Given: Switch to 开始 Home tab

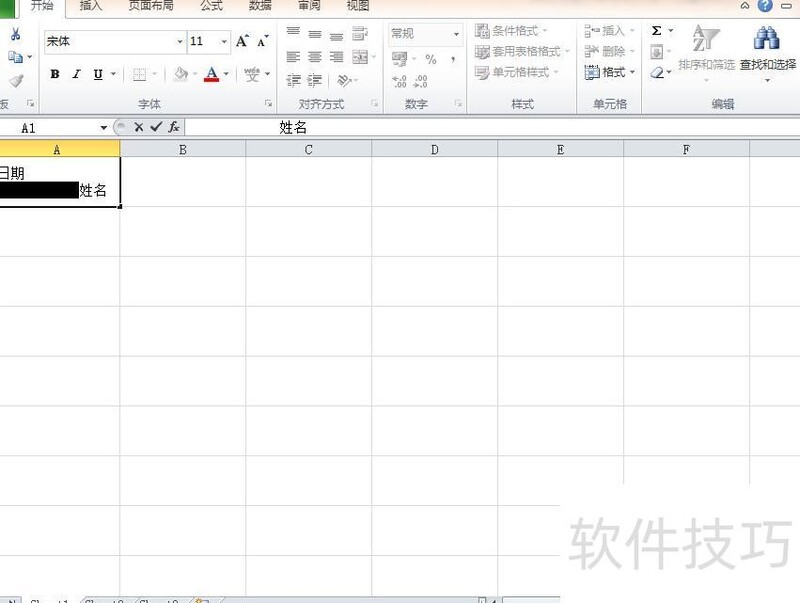Looking at the screenshot, I should pyautogui.click(x=42, y=6).
